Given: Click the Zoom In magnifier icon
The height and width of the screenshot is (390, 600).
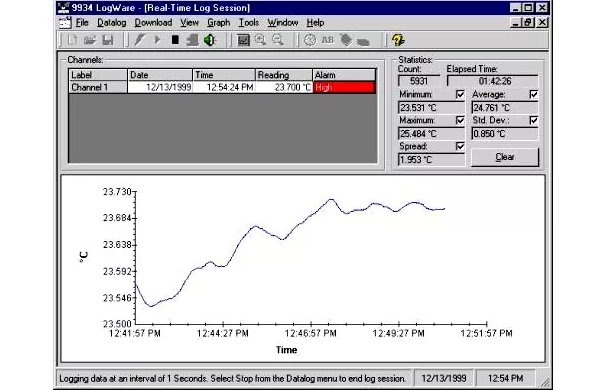Looking at the screenshot, I should click(x=261, y=40).
